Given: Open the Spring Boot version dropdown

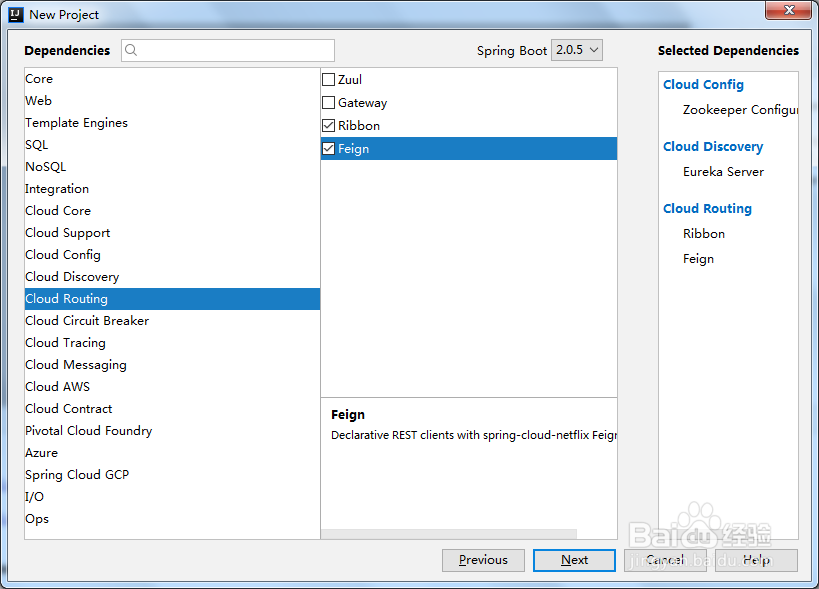Looking at the screenshot, I should [577, 50].
